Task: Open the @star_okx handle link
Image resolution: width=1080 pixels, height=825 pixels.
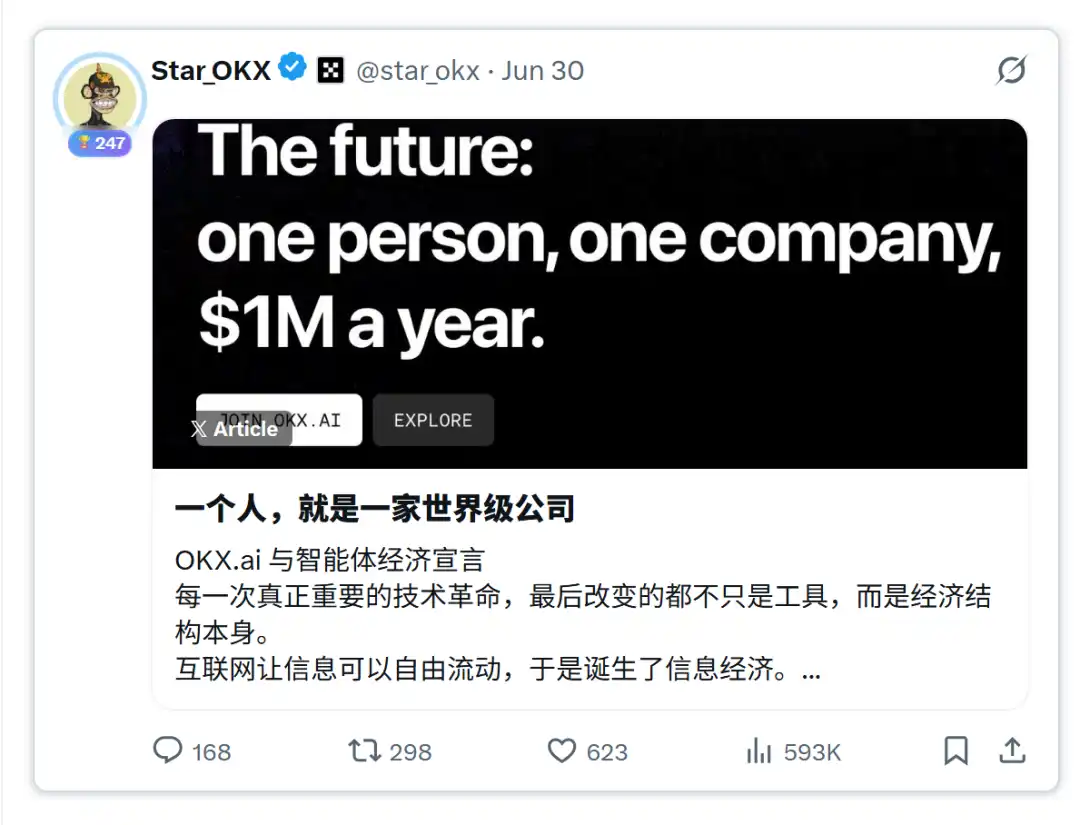Action: click(417, 71)
